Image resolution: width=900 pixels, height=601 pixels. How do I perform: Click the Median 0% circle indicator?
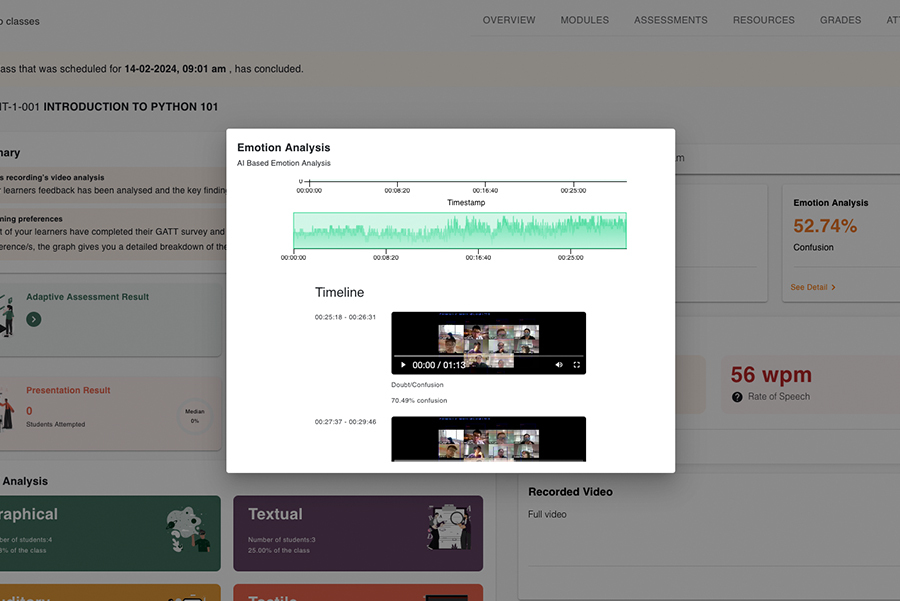(196, 414)
